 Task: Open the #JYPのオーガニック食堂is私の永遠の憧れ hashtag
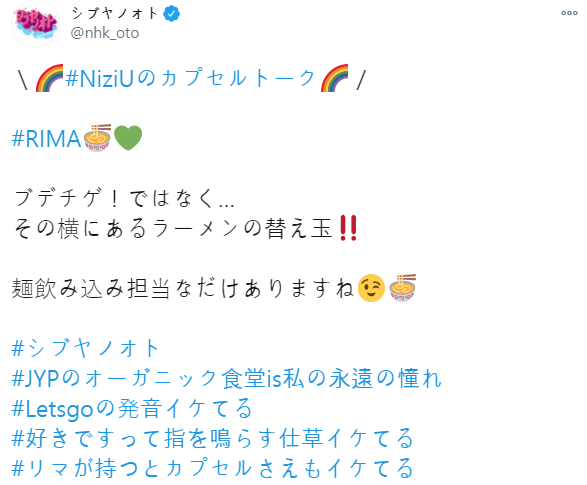[x=227, y=378]
